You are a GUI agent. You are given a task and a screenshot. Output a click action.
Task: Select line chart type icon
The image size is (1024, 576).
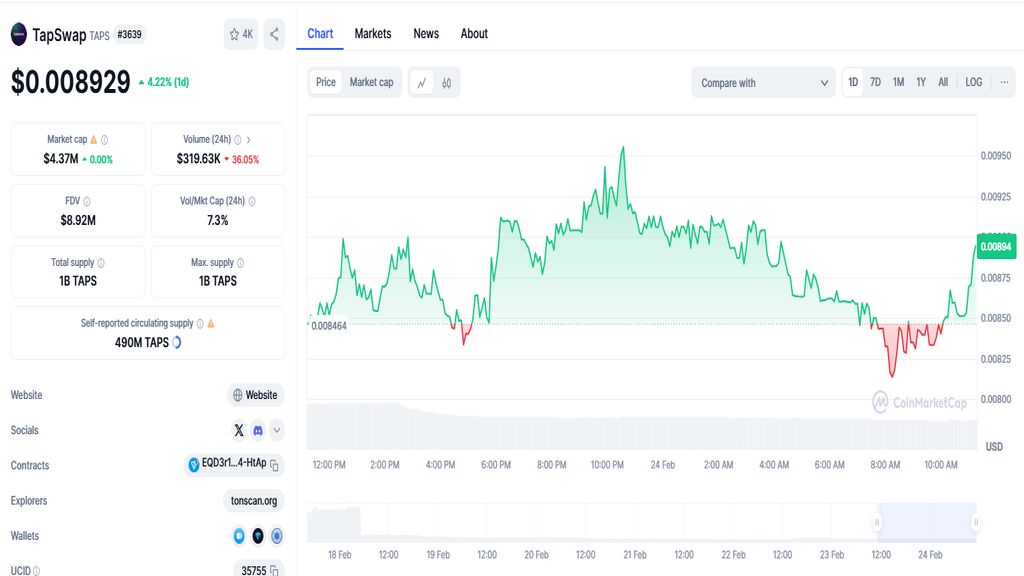422,83
